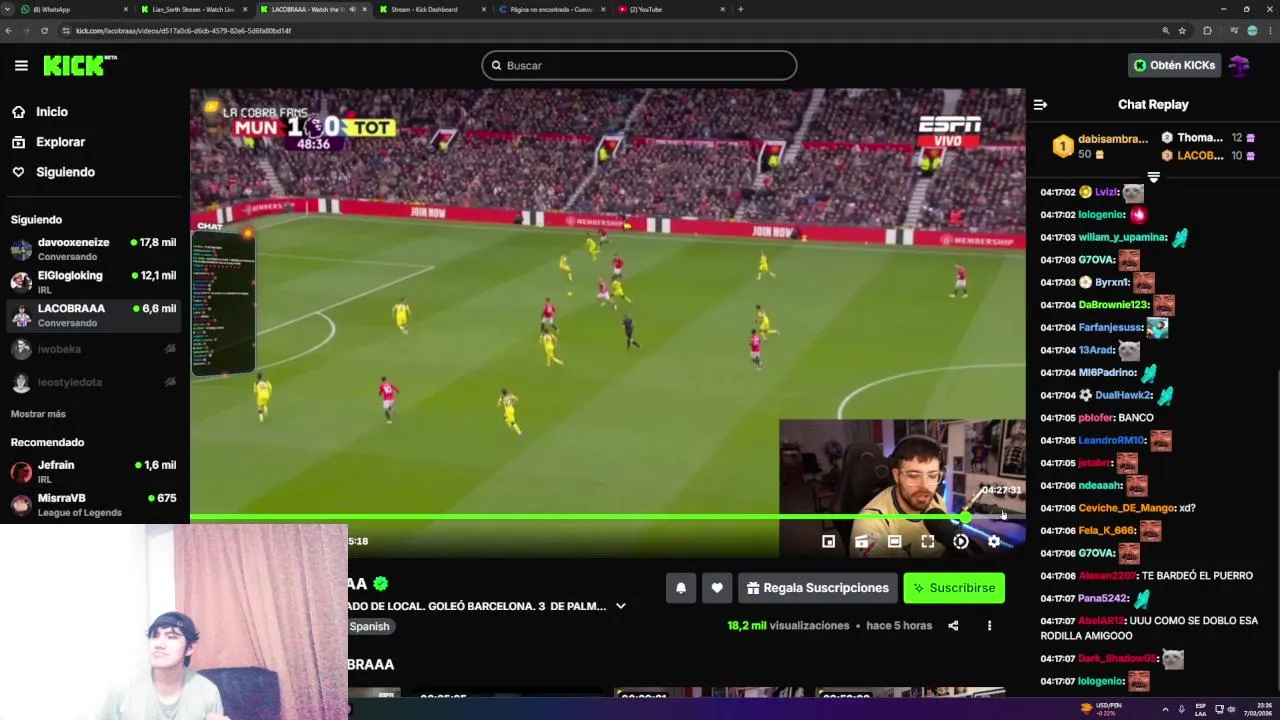Image resolution: width=1280 pixels, height=720 pixels.
Task: Click username Ceviche_DE_Mango in chat
Action: [1126, 508]
